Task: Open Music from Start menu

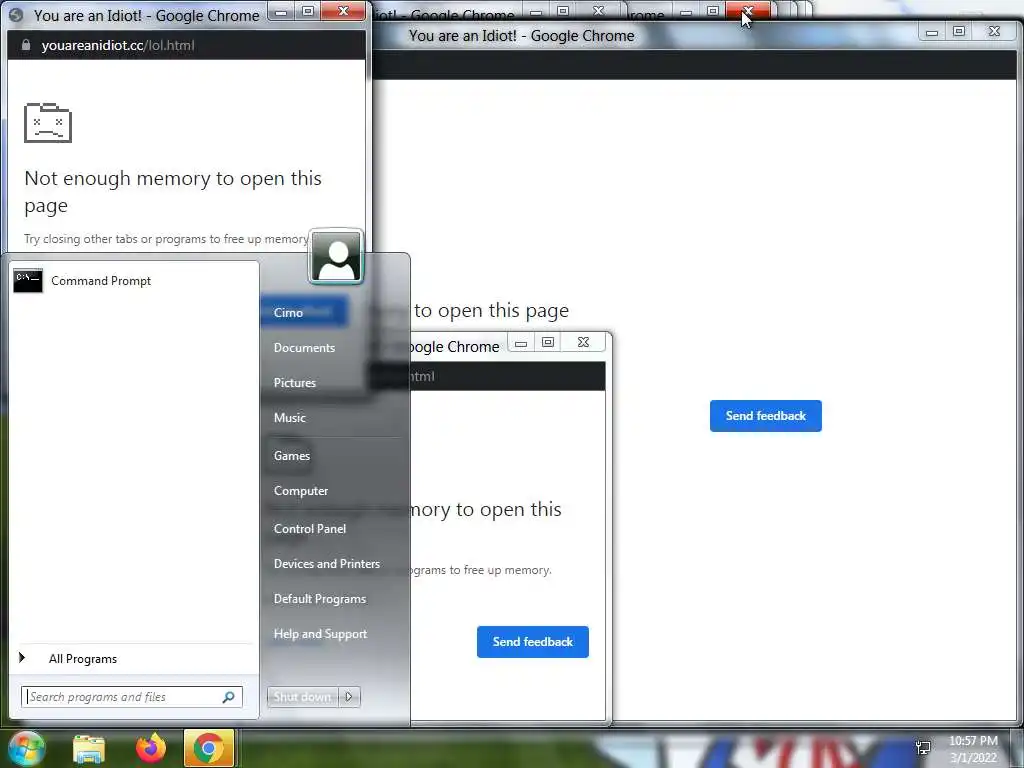Action: pos(289,417)
